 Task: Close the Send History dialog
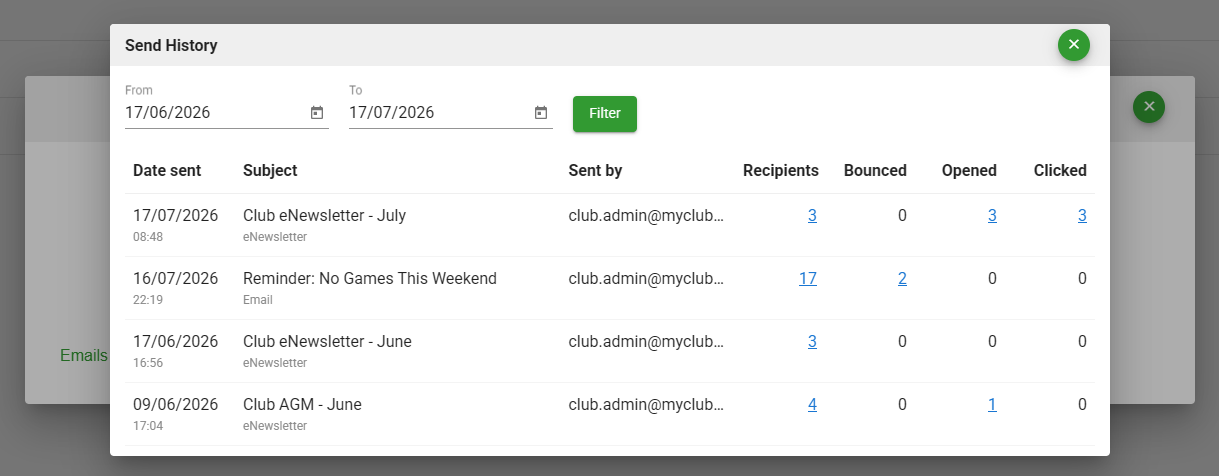(1074, 45)
